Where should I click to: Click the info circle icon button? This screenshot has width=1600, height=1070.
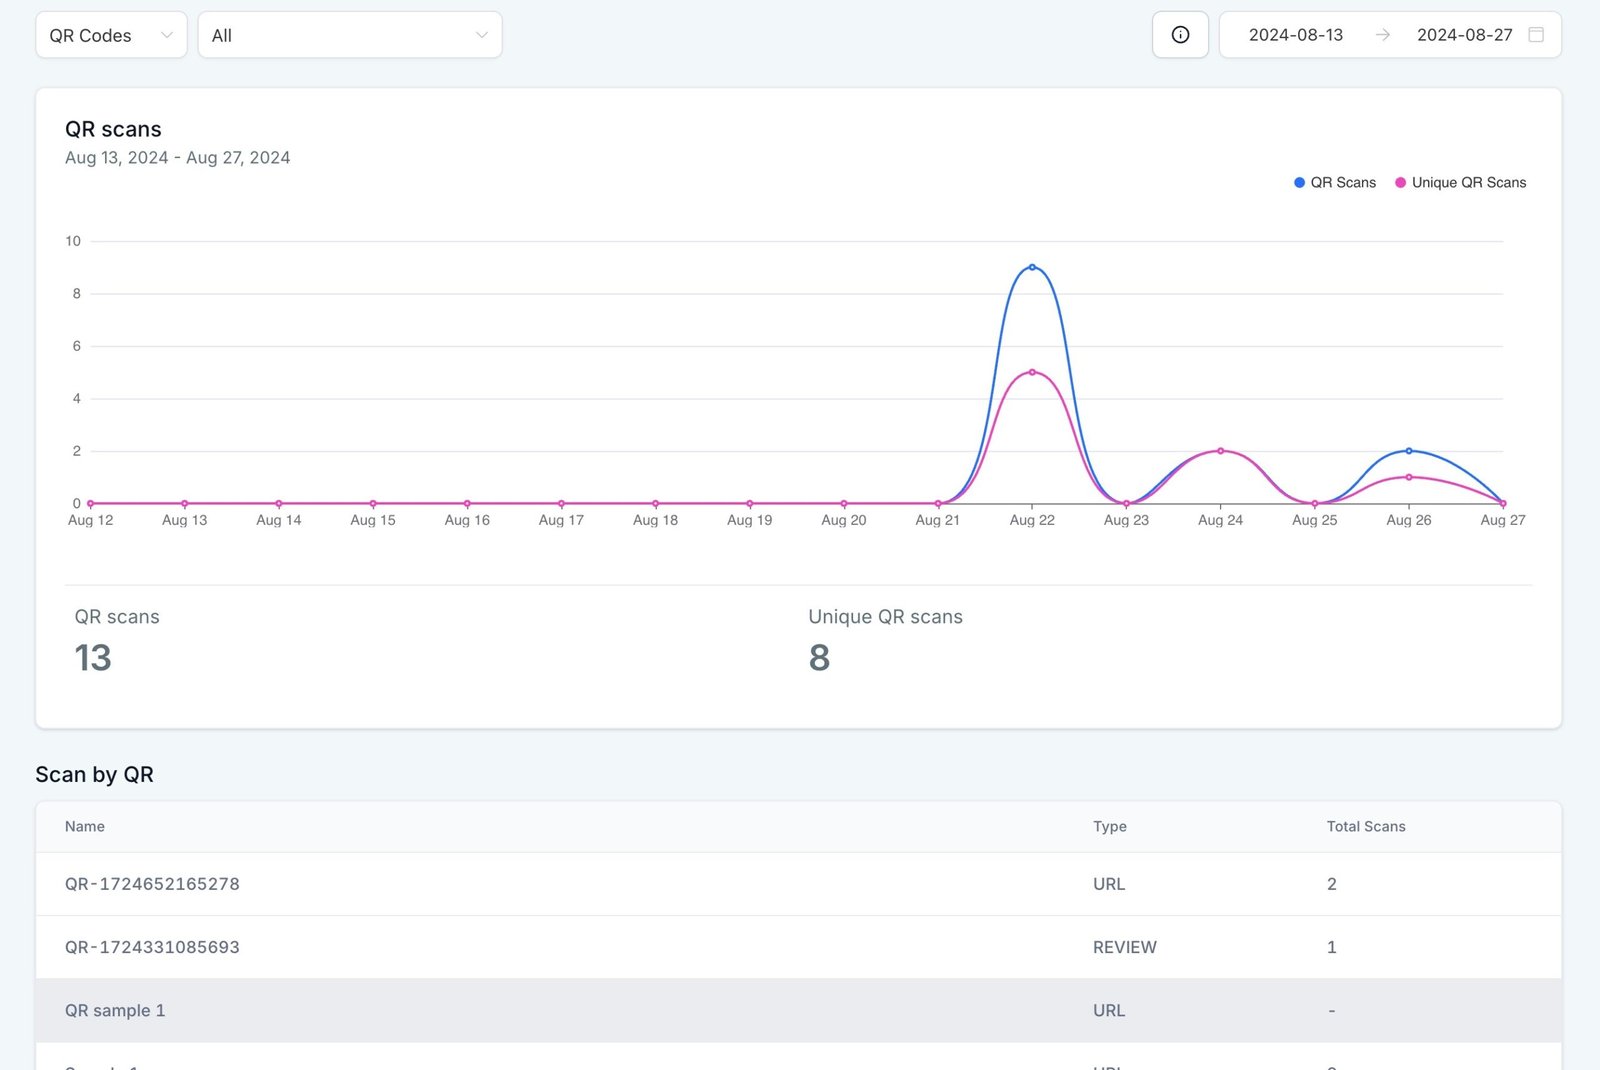click(1180, 35)
